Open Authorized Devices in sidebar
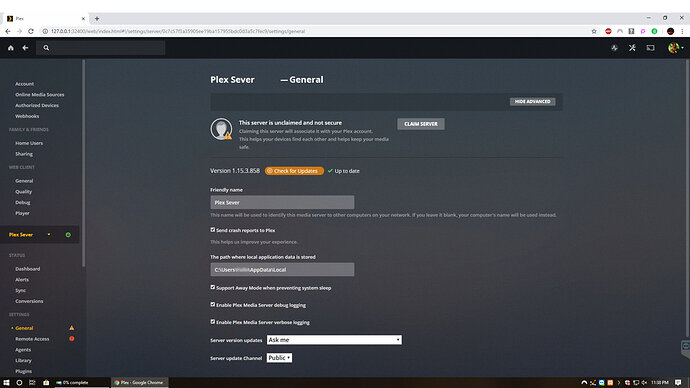The image size is (690, 388). click(37, 106)
